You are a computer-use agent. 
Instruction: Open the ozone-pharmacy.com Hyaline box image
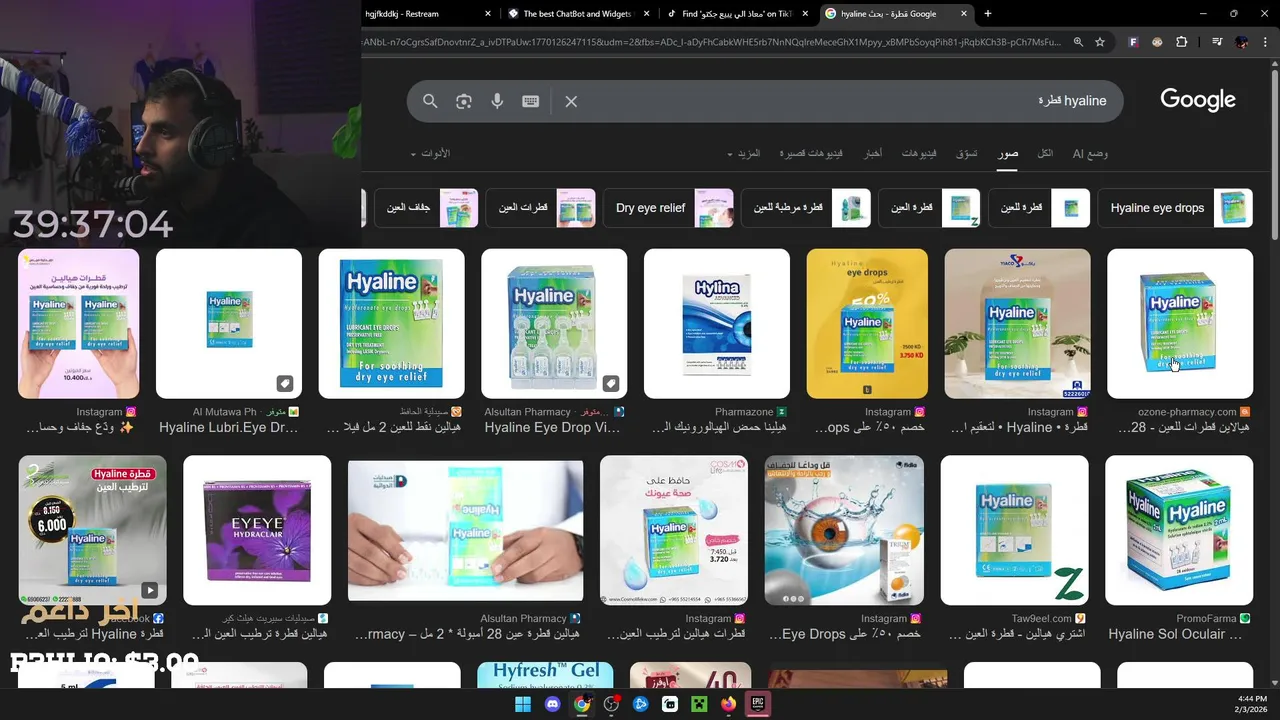(1180, 323)
